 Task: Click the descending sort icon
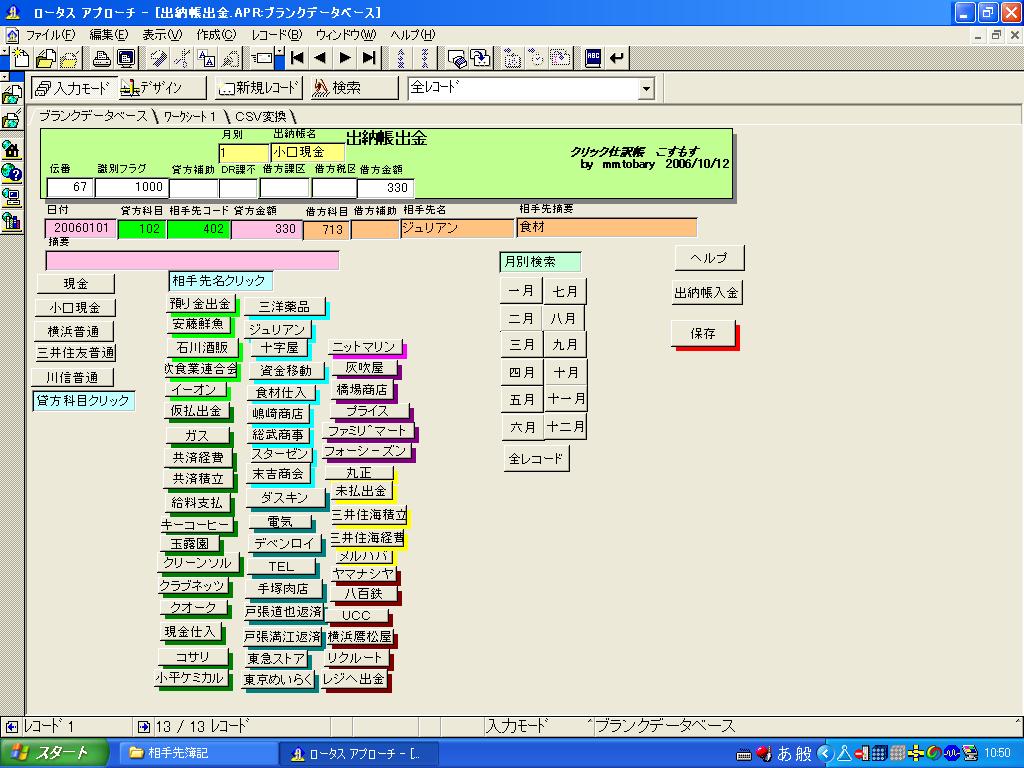click(x=424, y=58)
